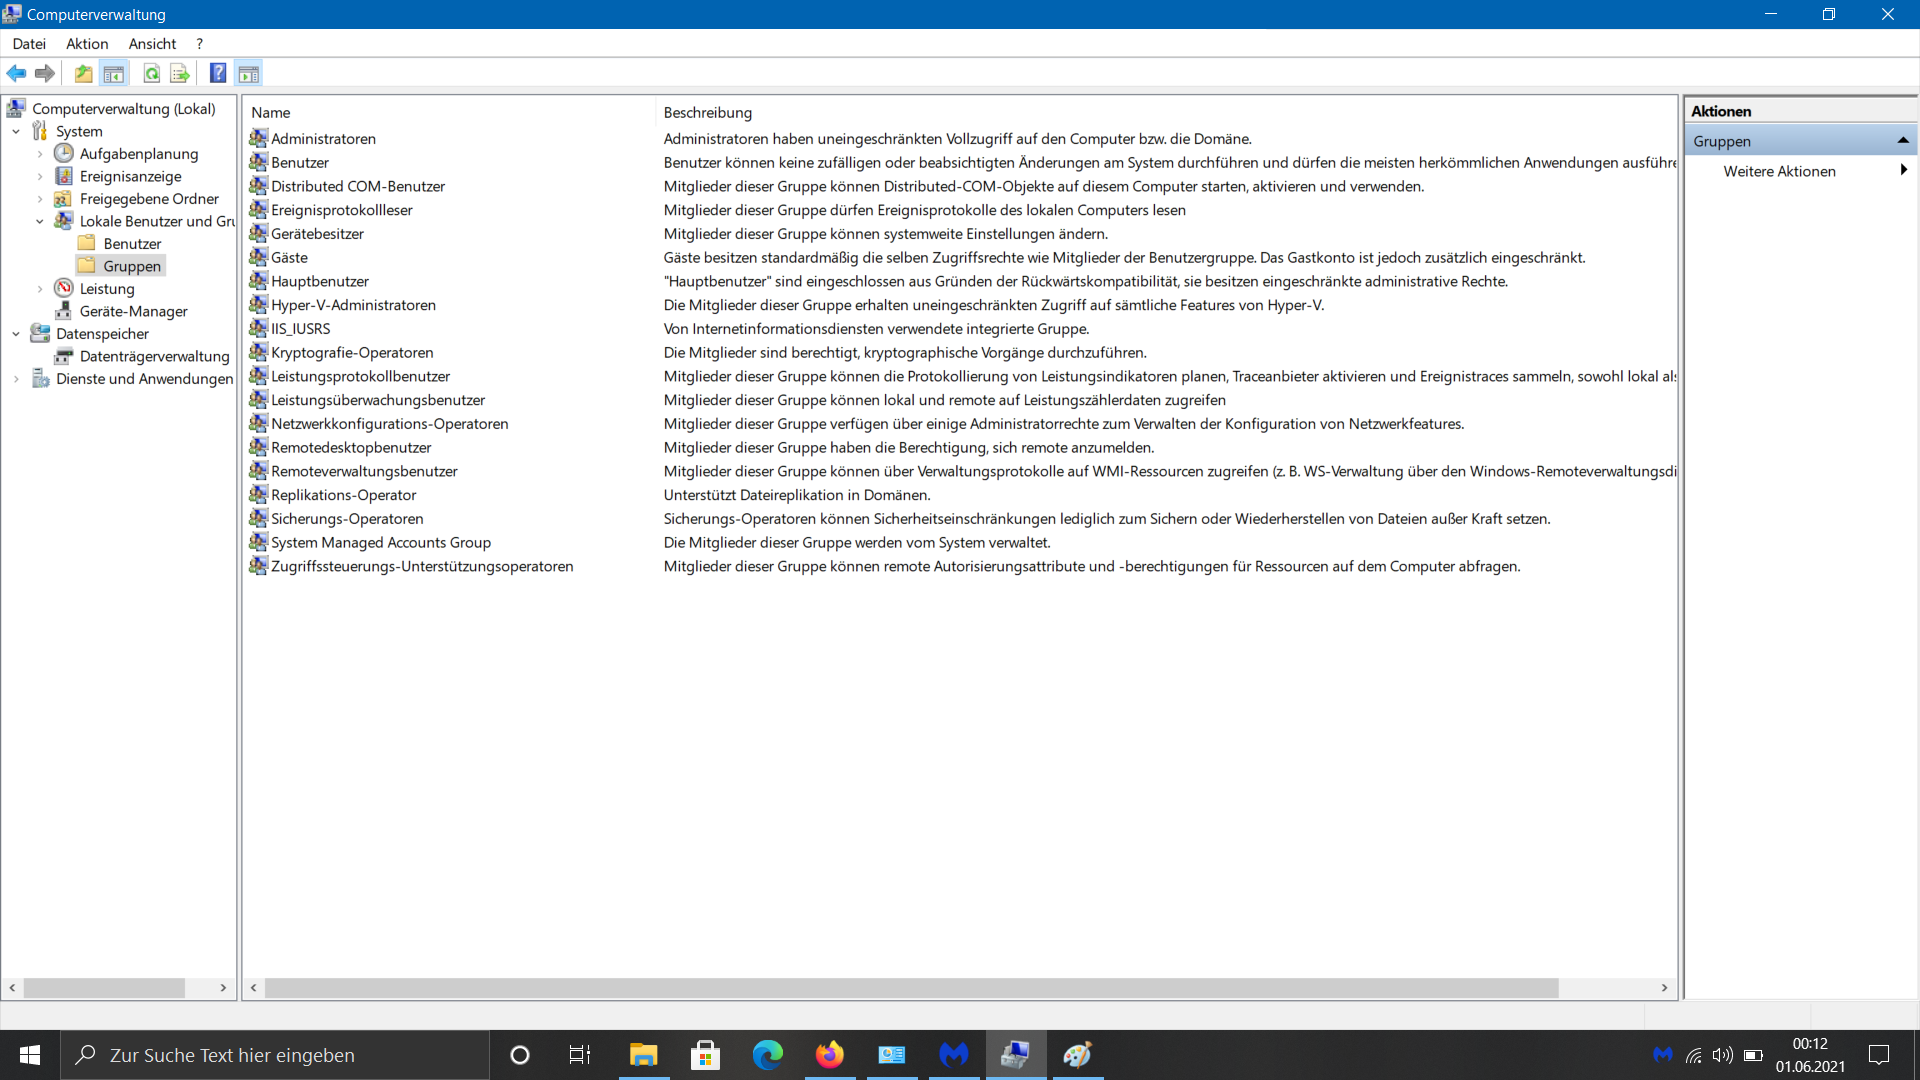Open Malwarebytes from the taskbar

[954, 1055]
